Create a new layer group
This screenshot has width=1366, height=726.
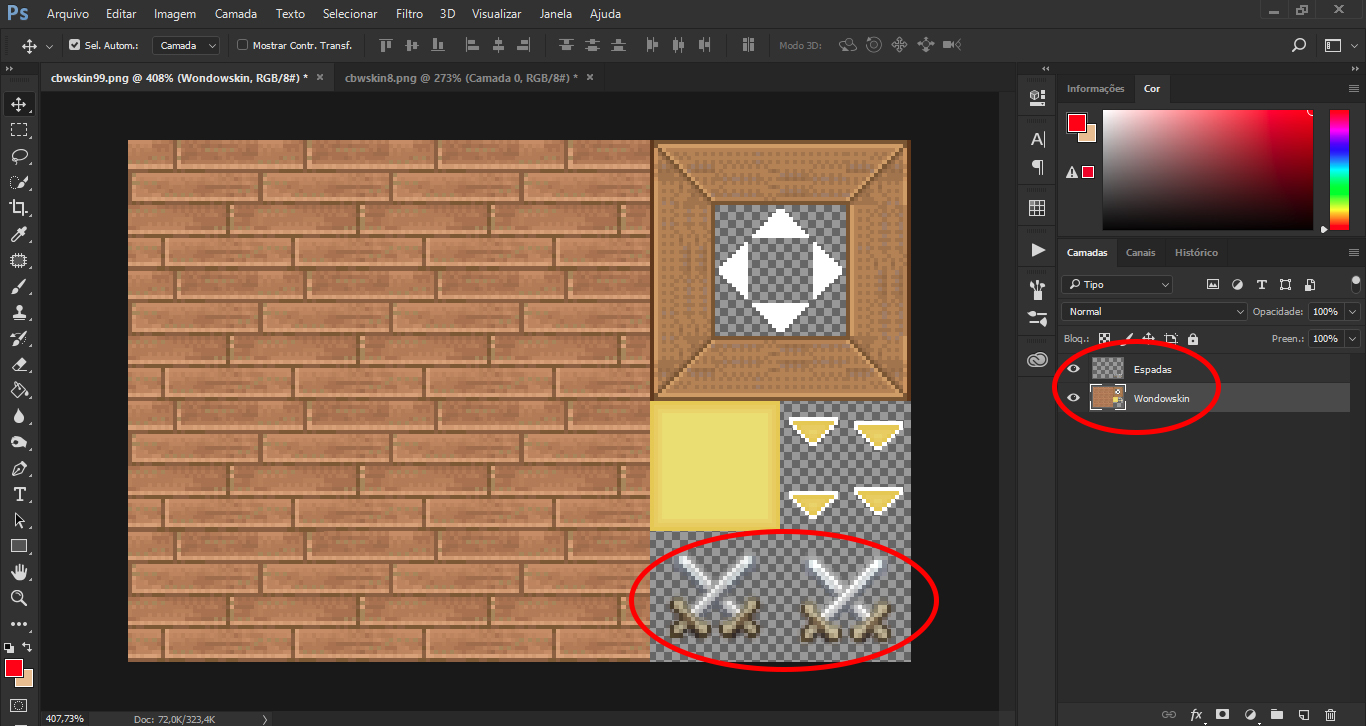click(x=1276, y=715)
